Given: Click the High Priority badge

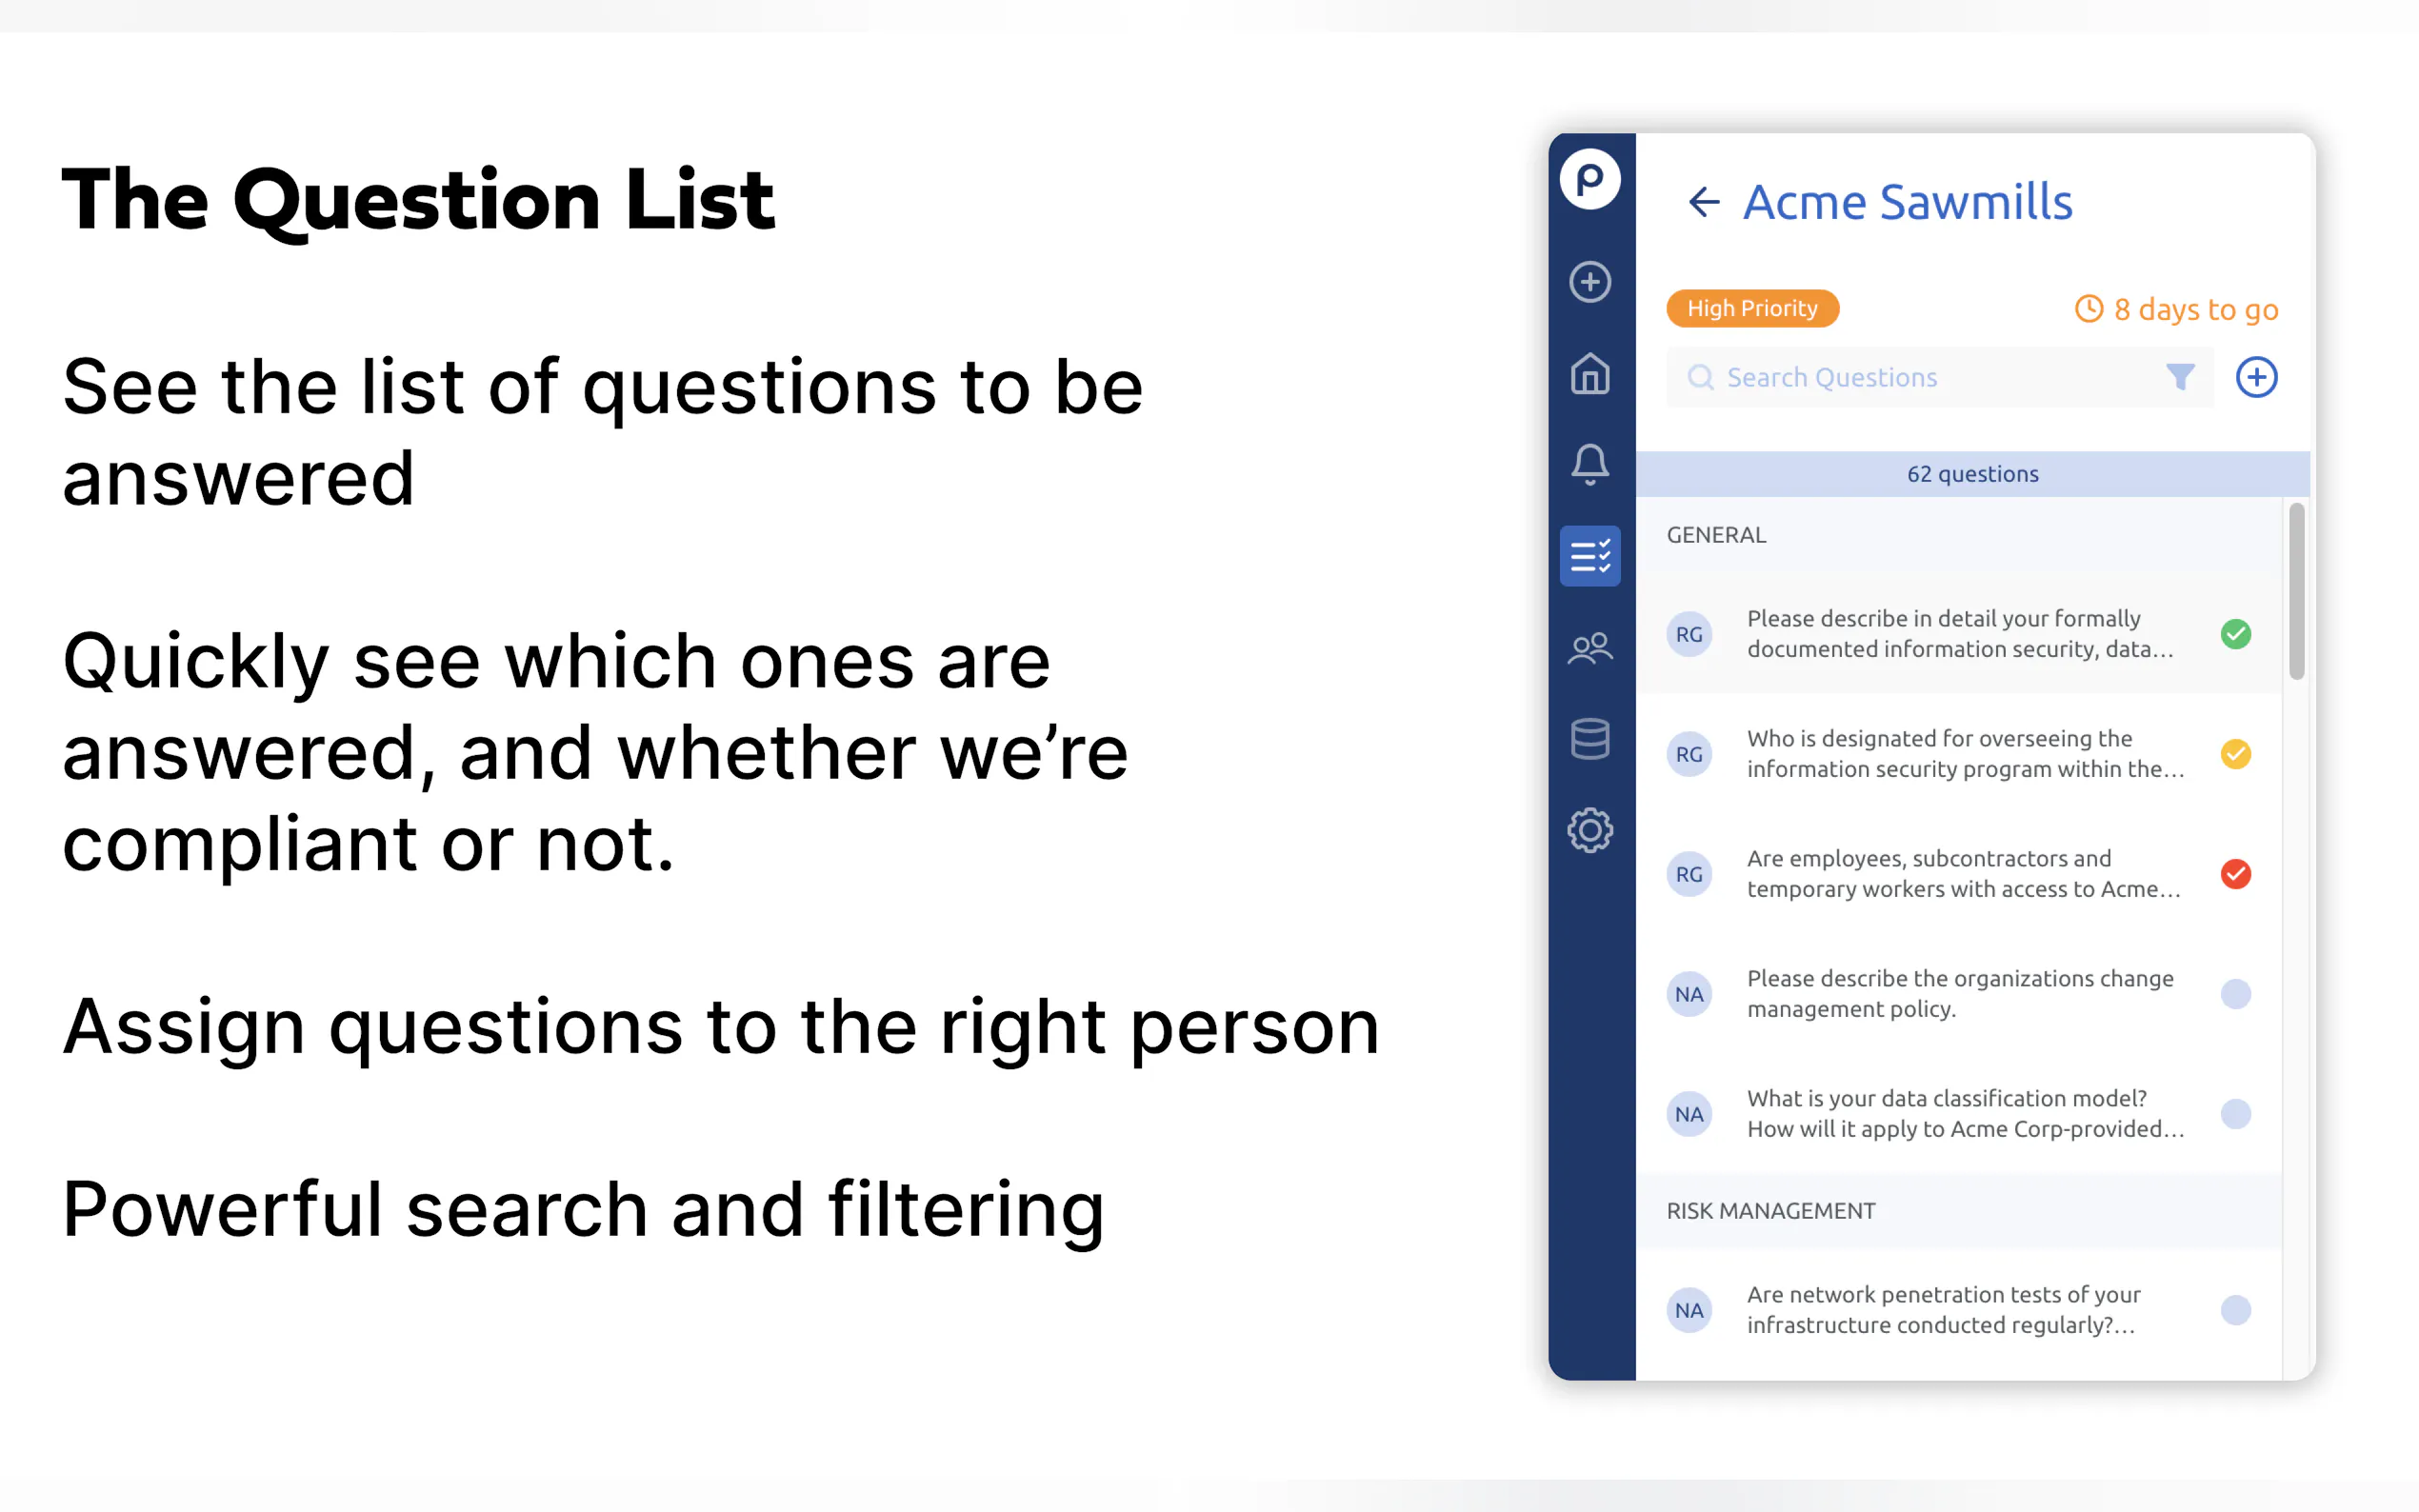Looking at the screenshot, I should pyautogui.click(x=1751, y=308).
